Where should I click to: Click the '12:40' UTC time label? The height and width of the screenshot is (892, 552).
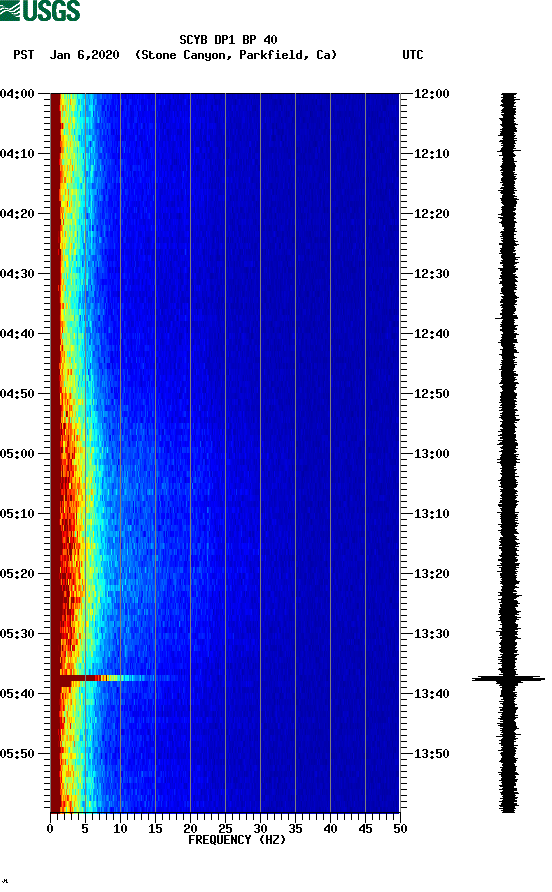pyautogui.click(x=432, y=334)
